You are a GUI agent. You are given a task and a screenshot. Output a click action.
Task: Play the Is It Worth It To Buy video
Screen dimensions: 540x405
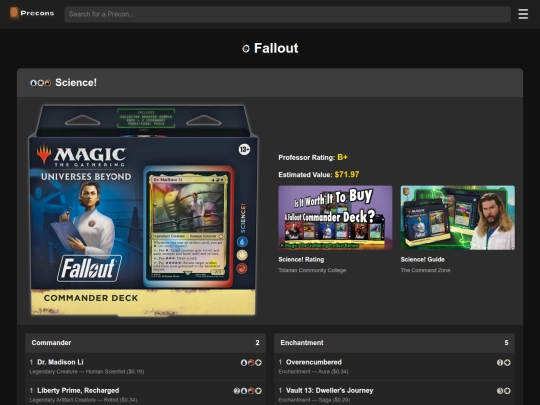(335, 218)
